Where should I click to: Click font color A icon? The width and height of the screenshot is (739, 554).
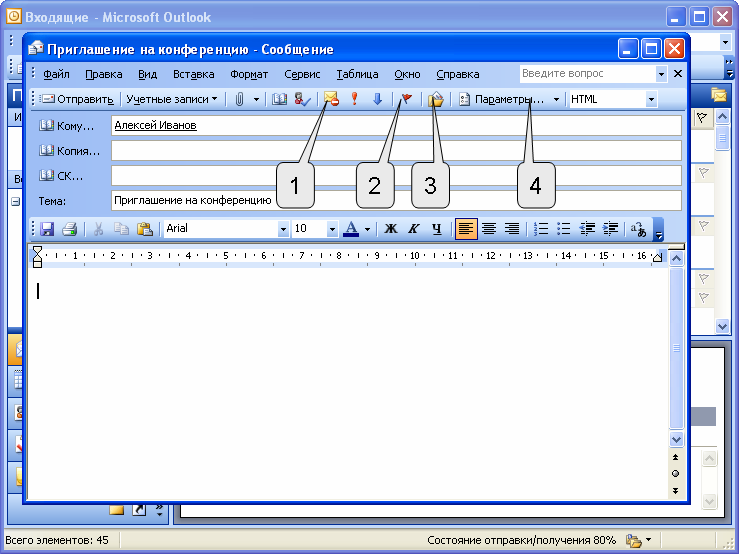[351, 229]
